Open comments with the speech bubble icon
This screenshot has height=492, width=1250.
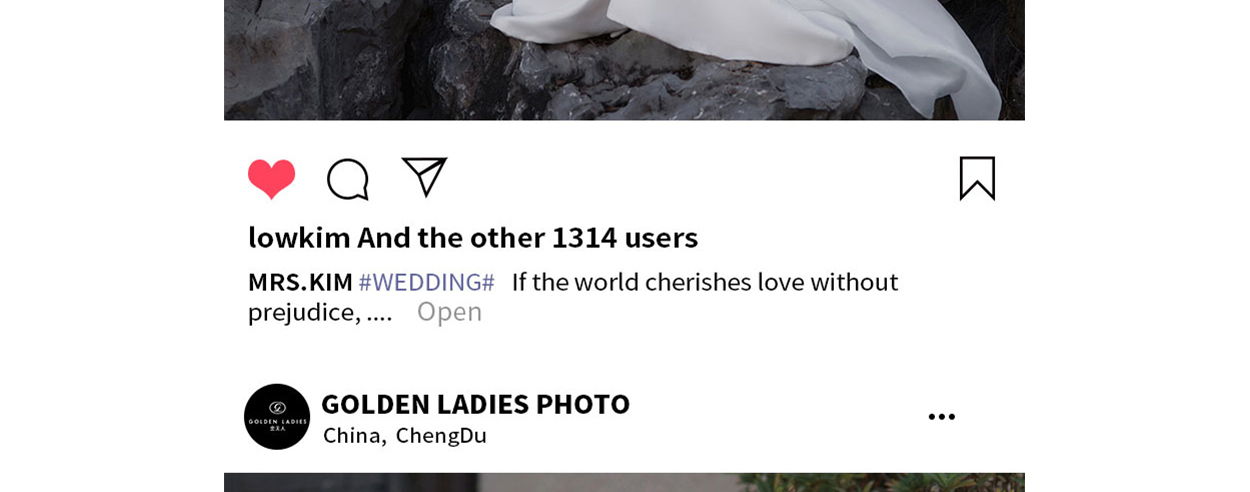pyautogui.click(x=348, y=180)
